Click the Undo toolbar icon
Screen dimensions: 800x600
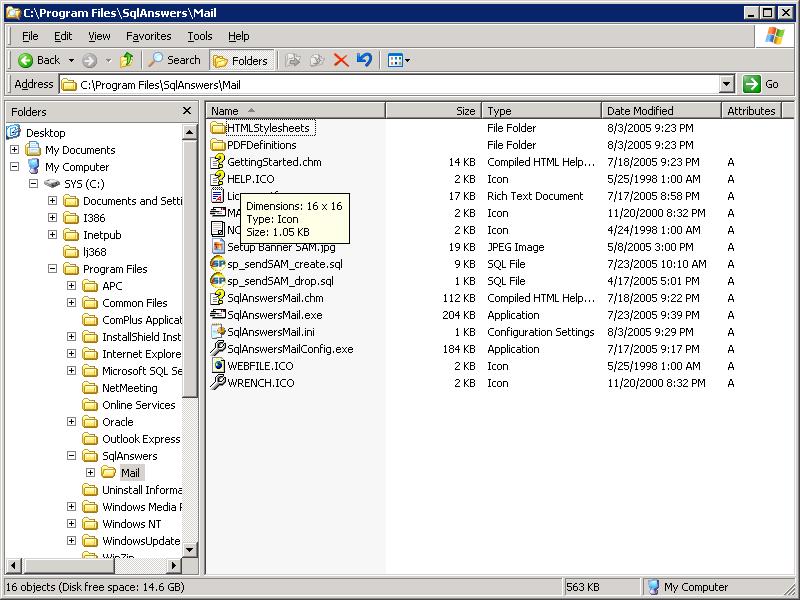(364, 60)
